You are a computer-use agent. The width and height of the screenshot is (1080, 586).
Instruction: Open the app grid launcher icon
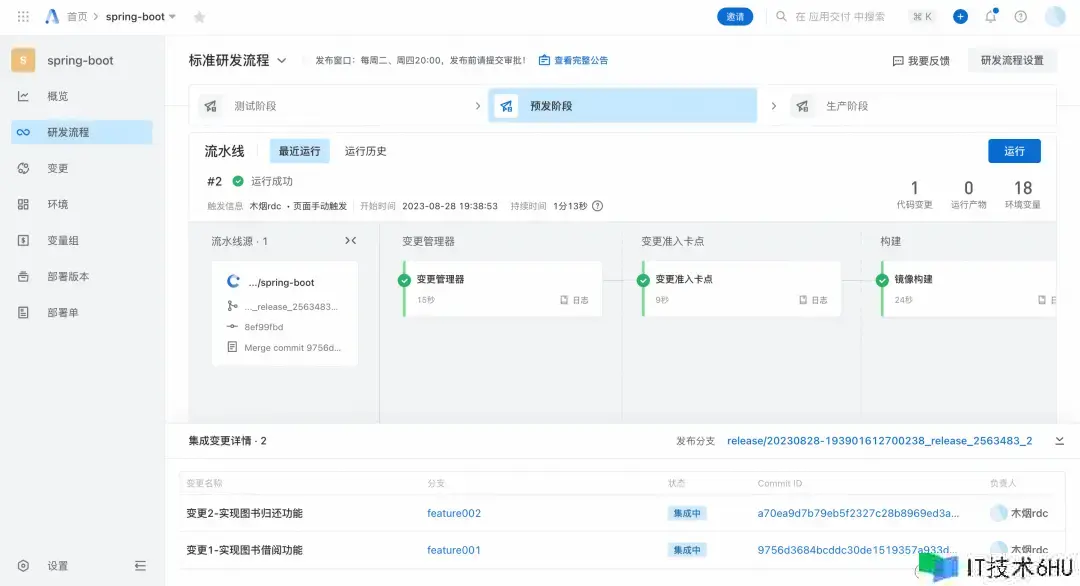click(x=23, y=17)
